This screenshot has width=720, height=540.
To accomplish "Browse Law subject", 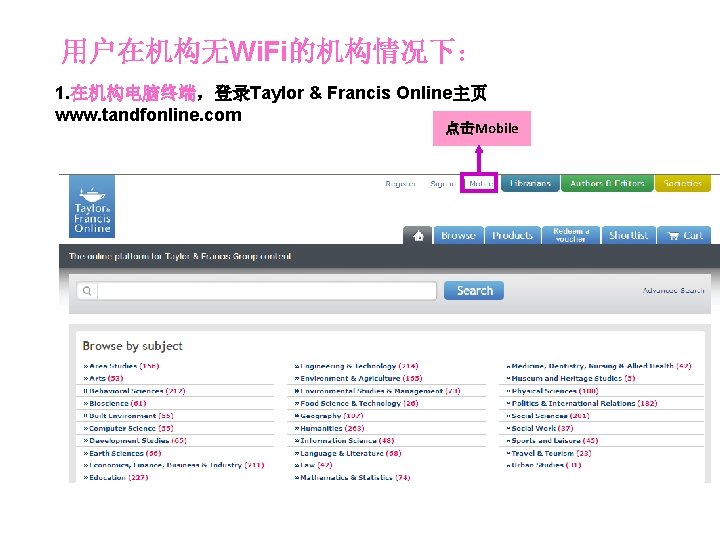I will click(313, 465).
